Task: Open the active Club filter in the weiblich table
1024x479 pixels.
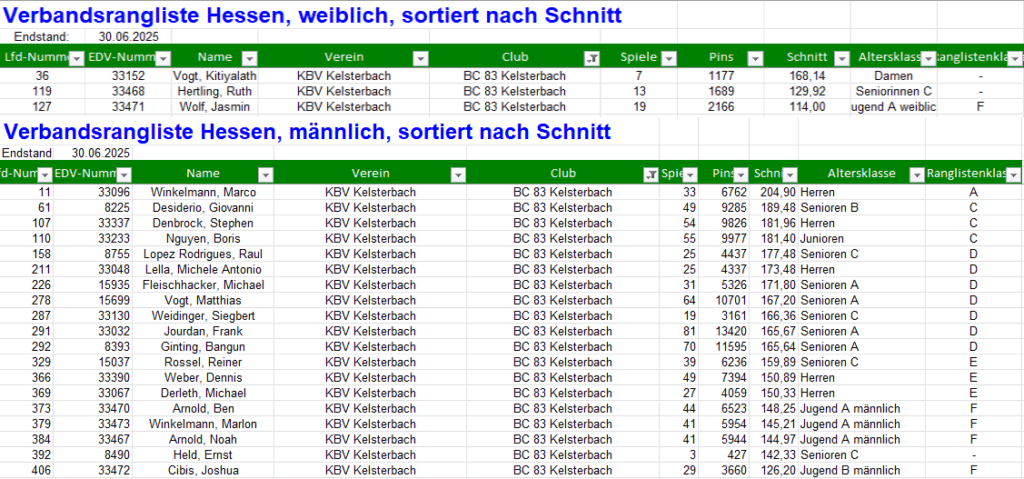Action: click(592, 58)
